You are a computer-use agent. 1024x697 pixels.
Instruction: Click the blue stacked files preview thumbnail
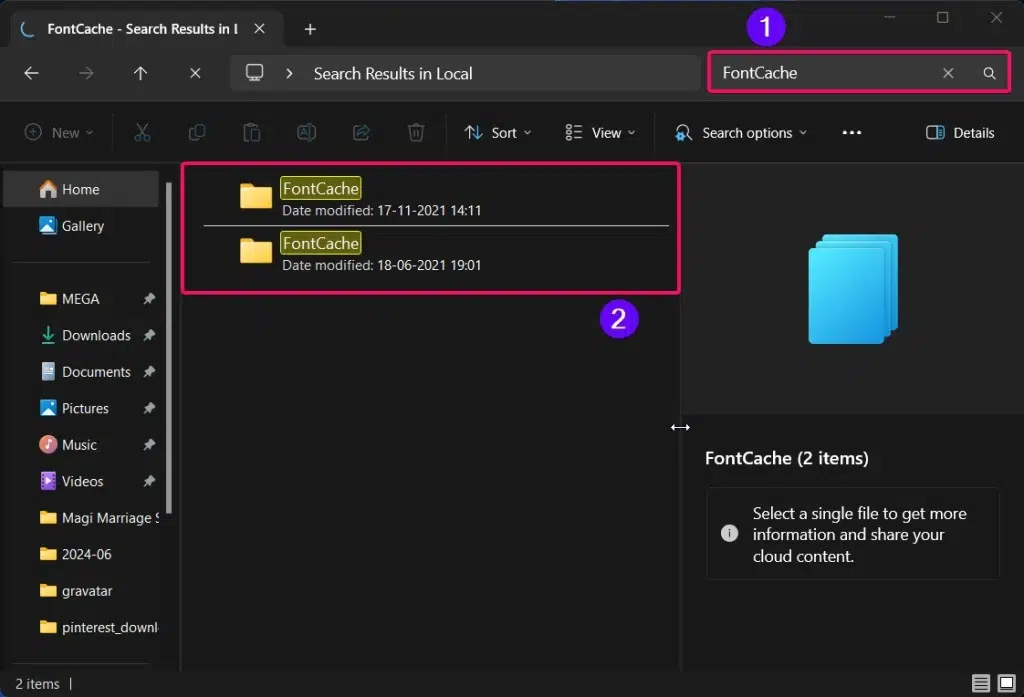click(853, 289)
